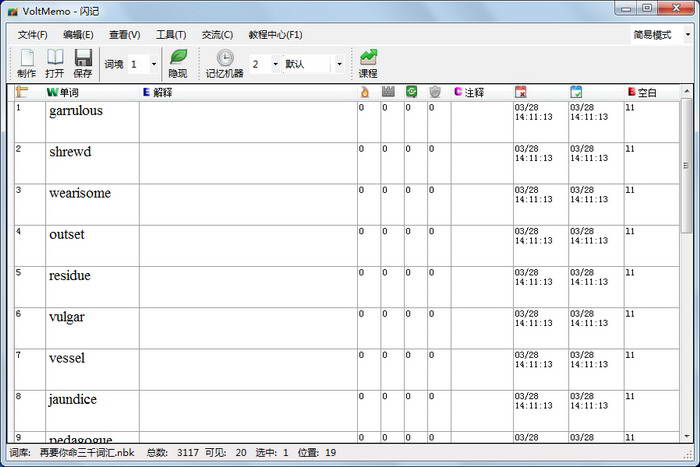Click the red X calendar column header
The height and width of the screenshot is (467, 700).
click(521, 92)
